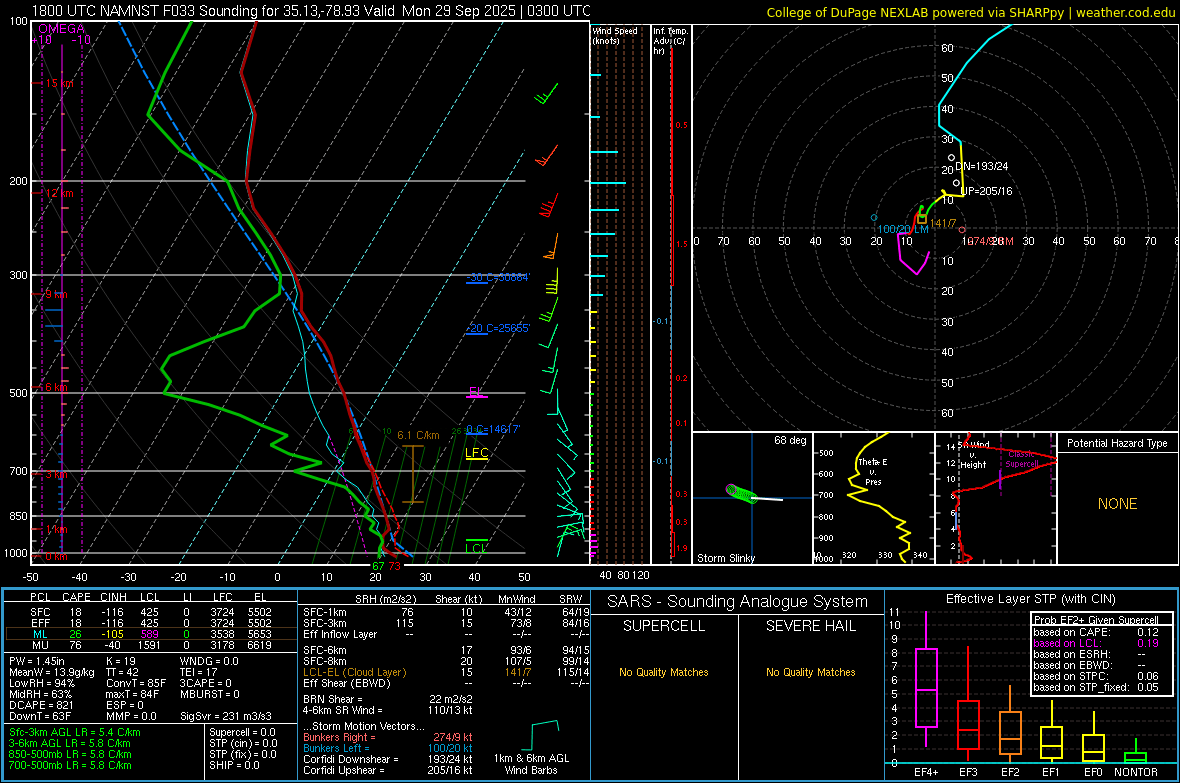Click the 'Wind Speed (knots)' panel header
Screen dimensions: 1180x783
point(614,35)
